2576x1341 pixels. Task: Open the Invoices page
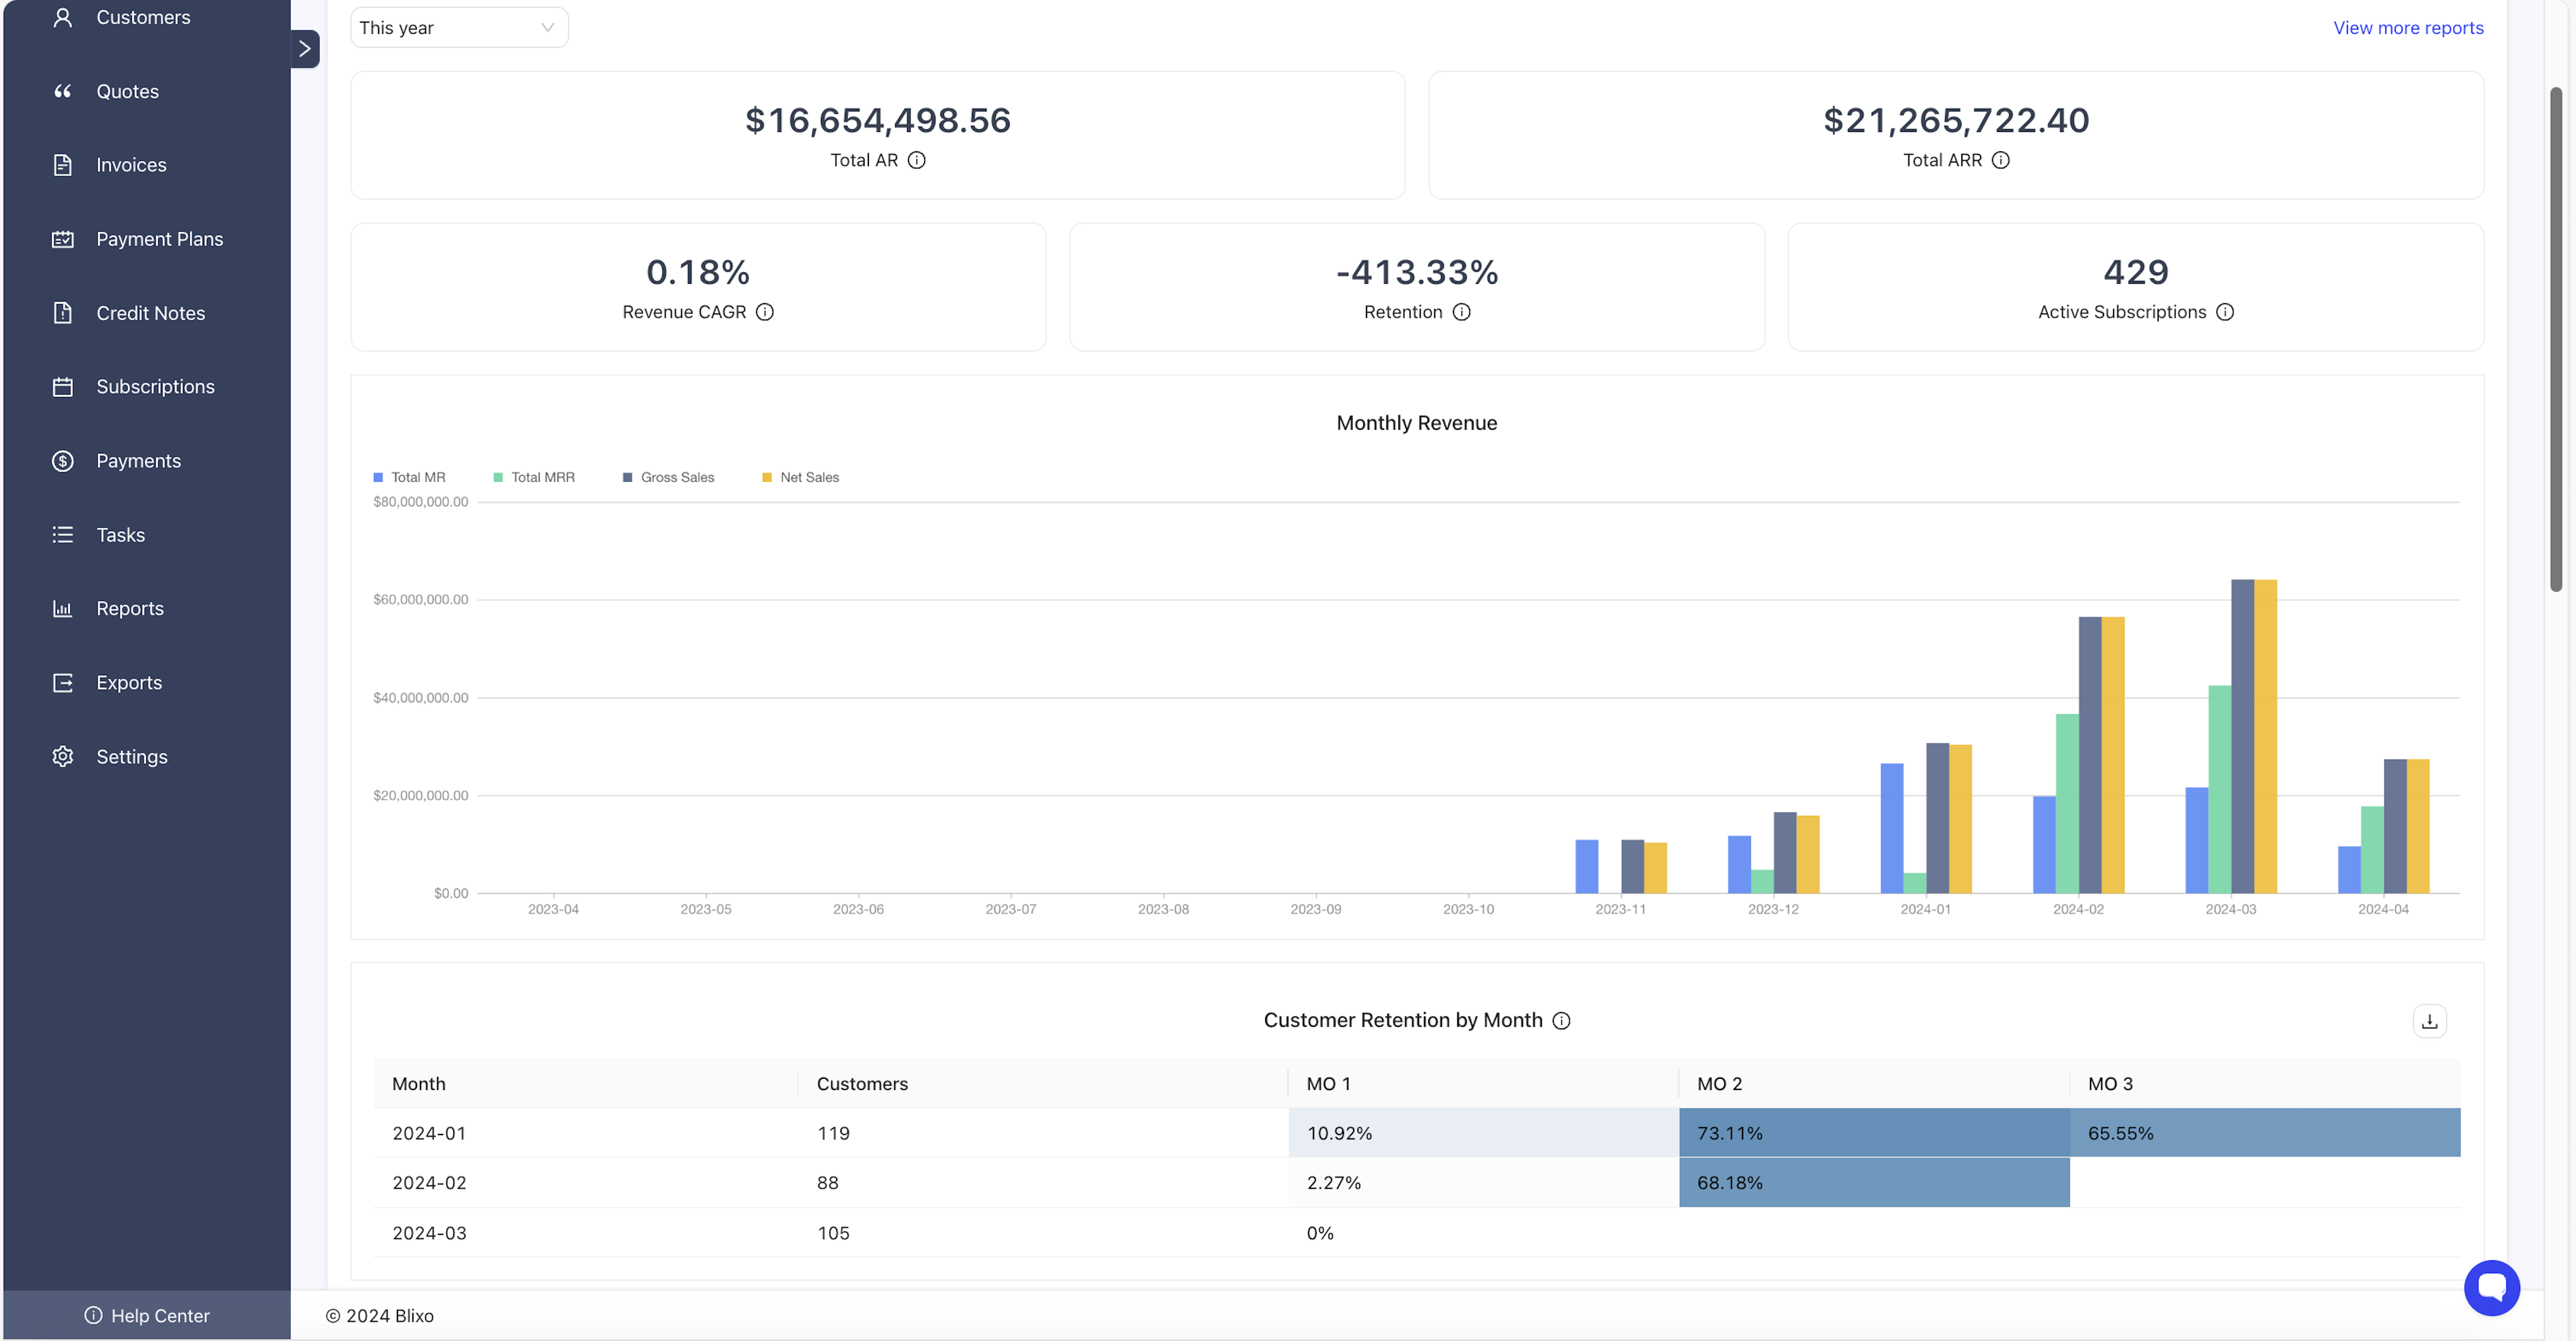click(131, 164)
